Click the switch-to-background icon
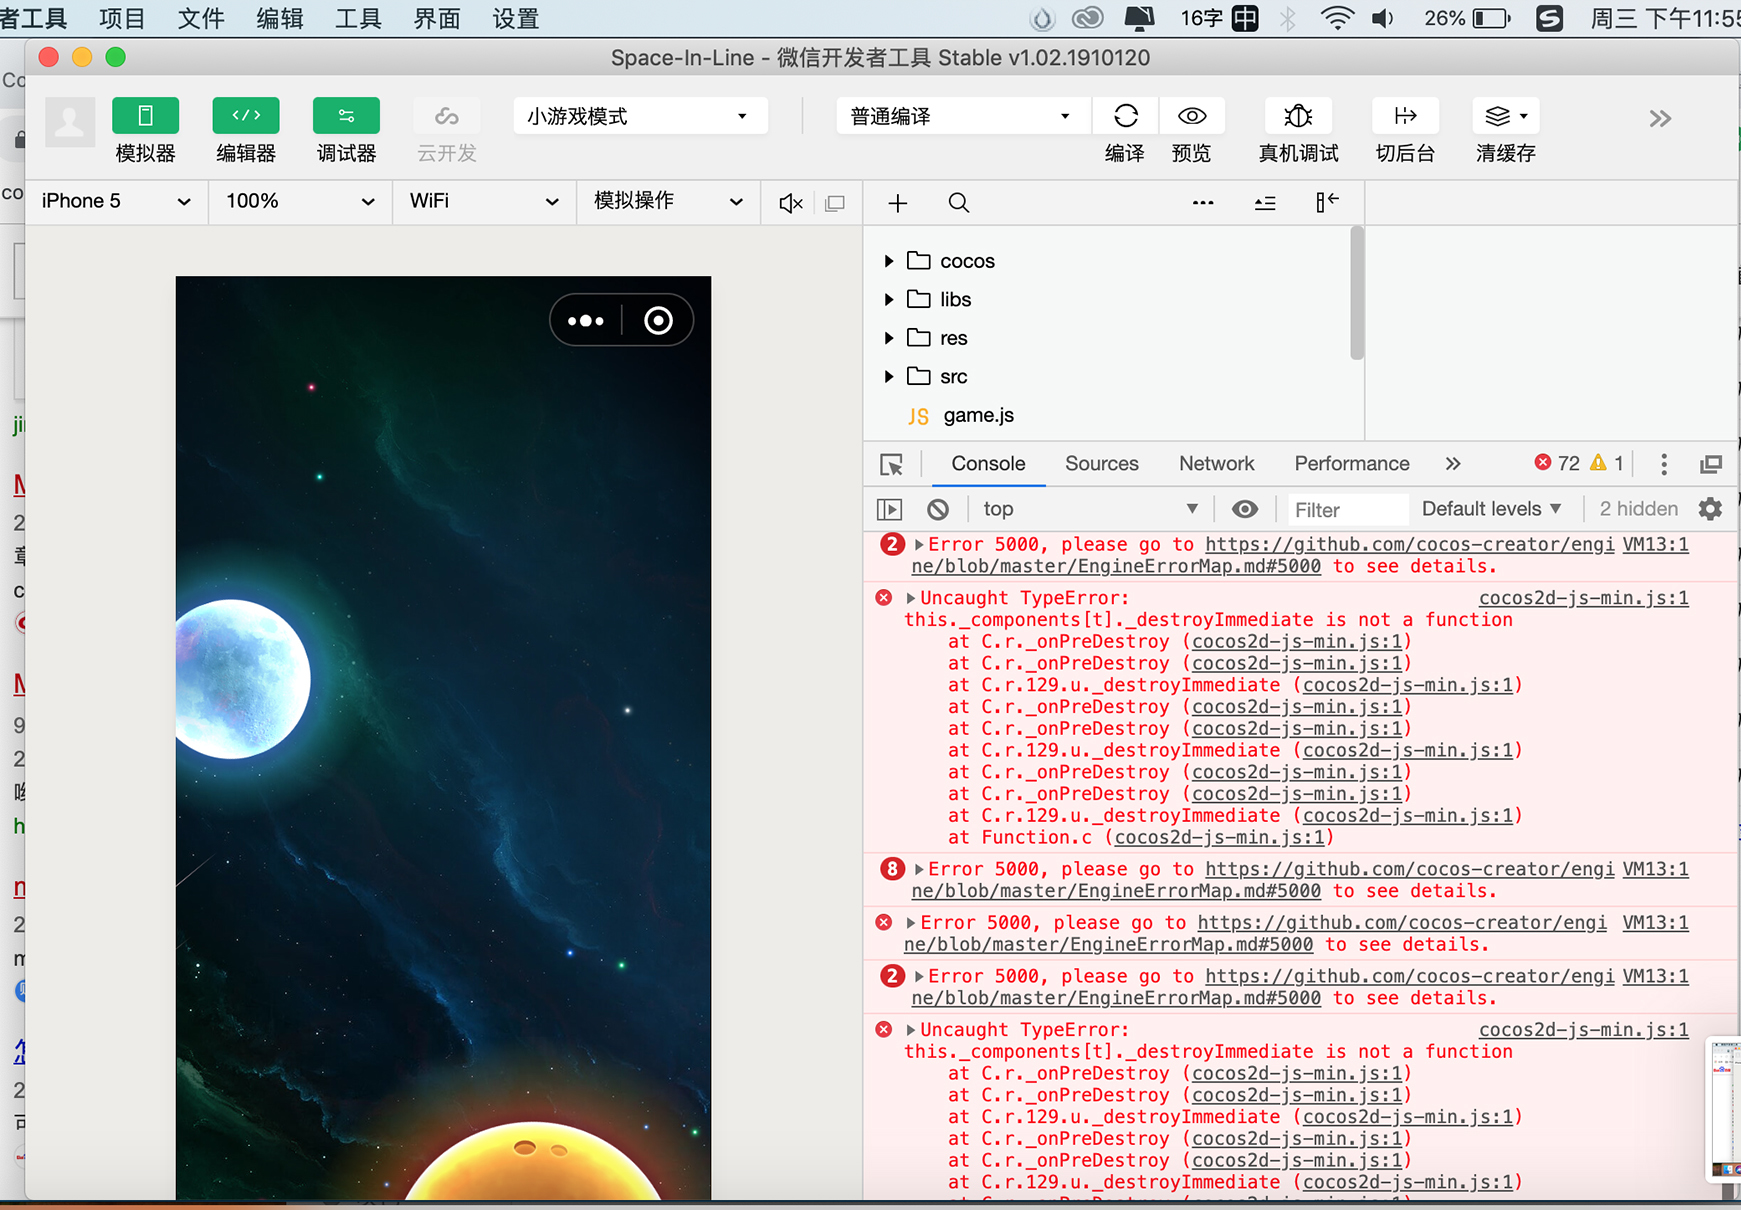The width and height of the screenshot is (1741, 1210). pyautogui.click(x=1404, y=116)
